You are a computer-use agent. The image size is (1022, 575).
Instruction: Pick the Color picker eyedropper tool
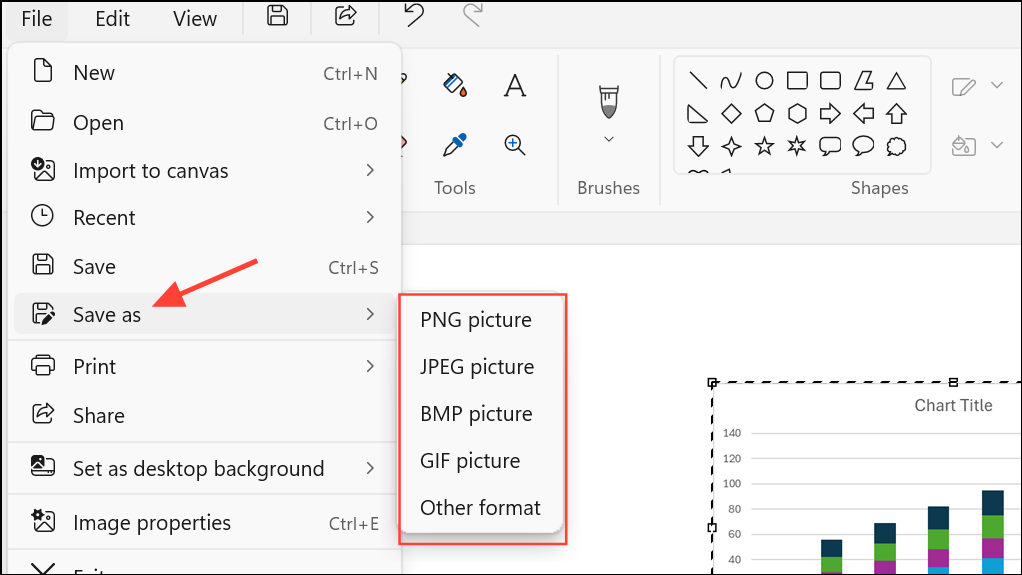pyautogui.click(x=456, y=145)
